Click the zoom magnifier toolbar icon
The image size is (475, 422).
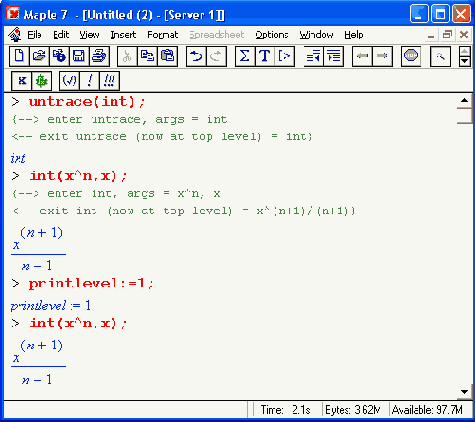coord(440,56)
